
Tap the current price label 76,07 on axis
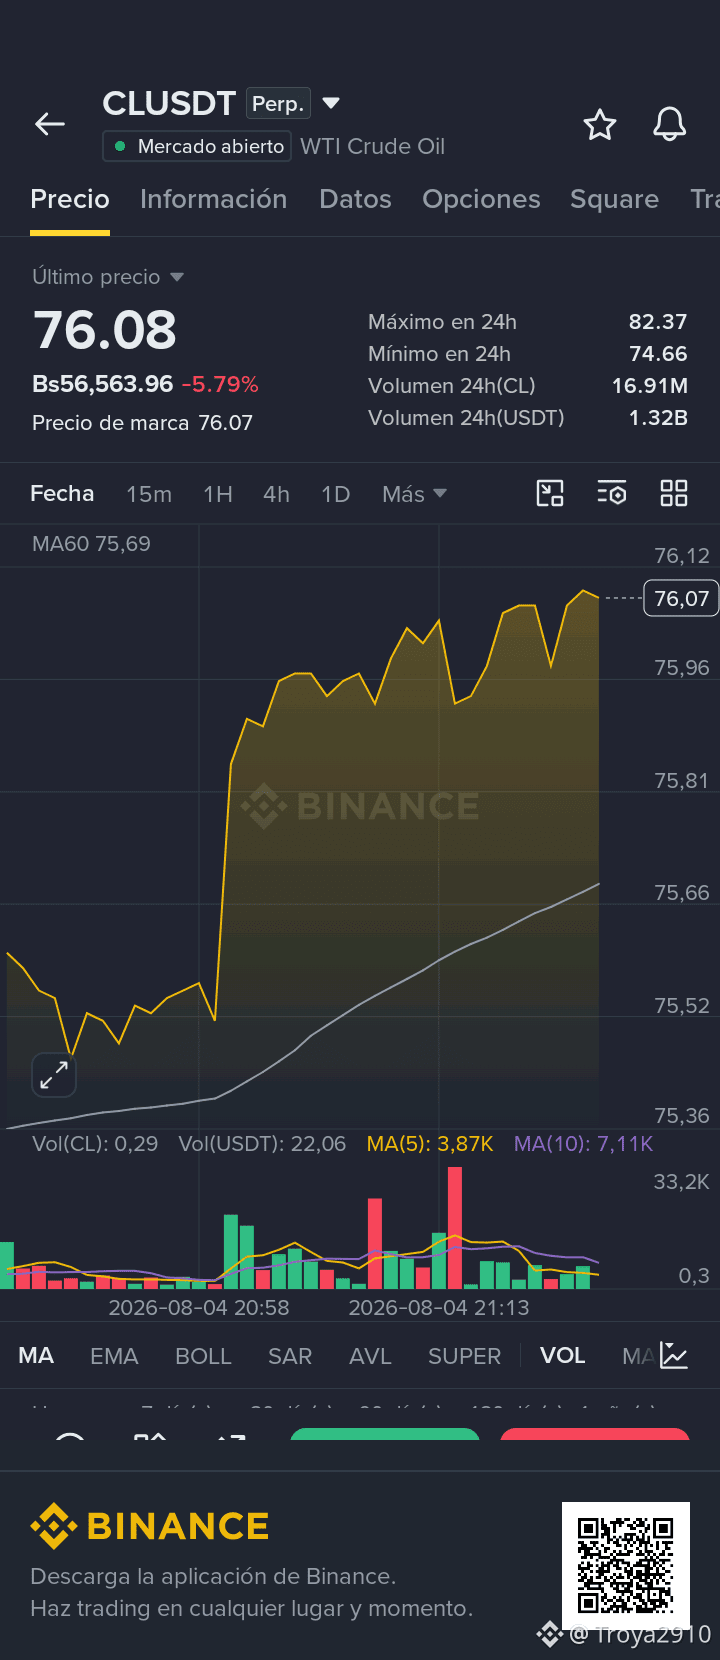click(681, 598)
